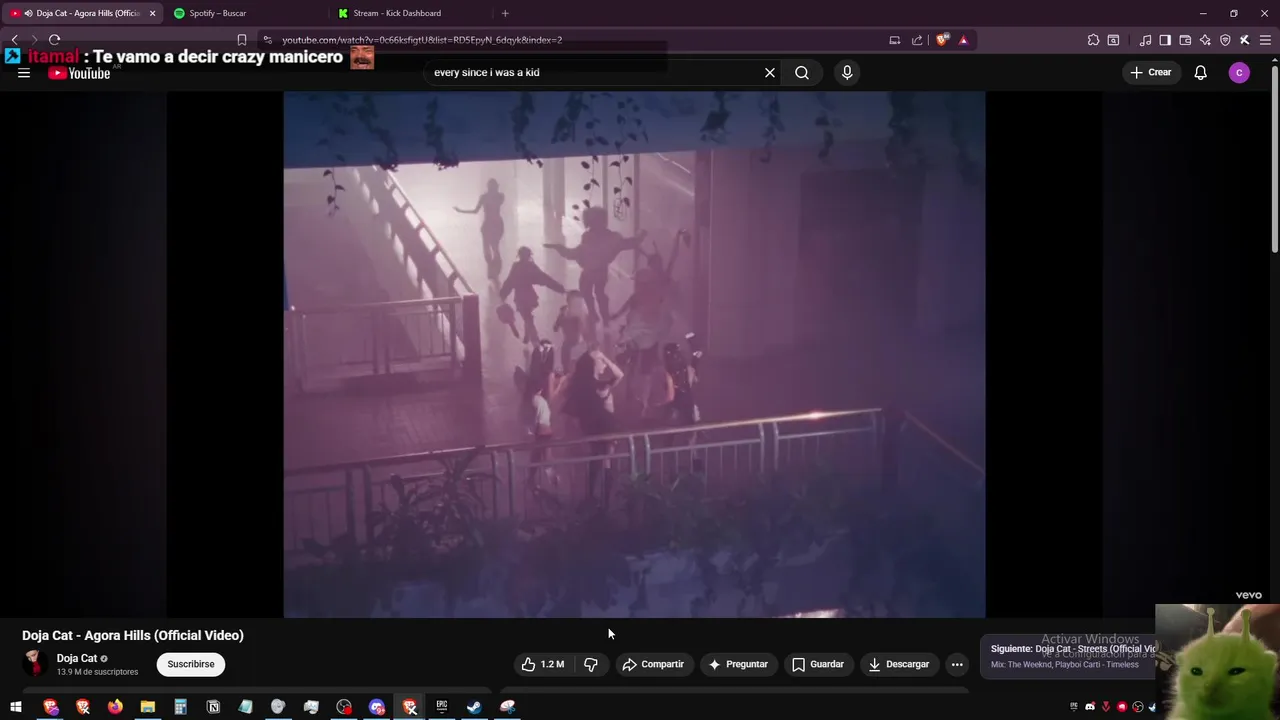The image size is (1280, 720).
Task: Click the 13.9 M de suscriptores text
Action: (x=97, y=672)
